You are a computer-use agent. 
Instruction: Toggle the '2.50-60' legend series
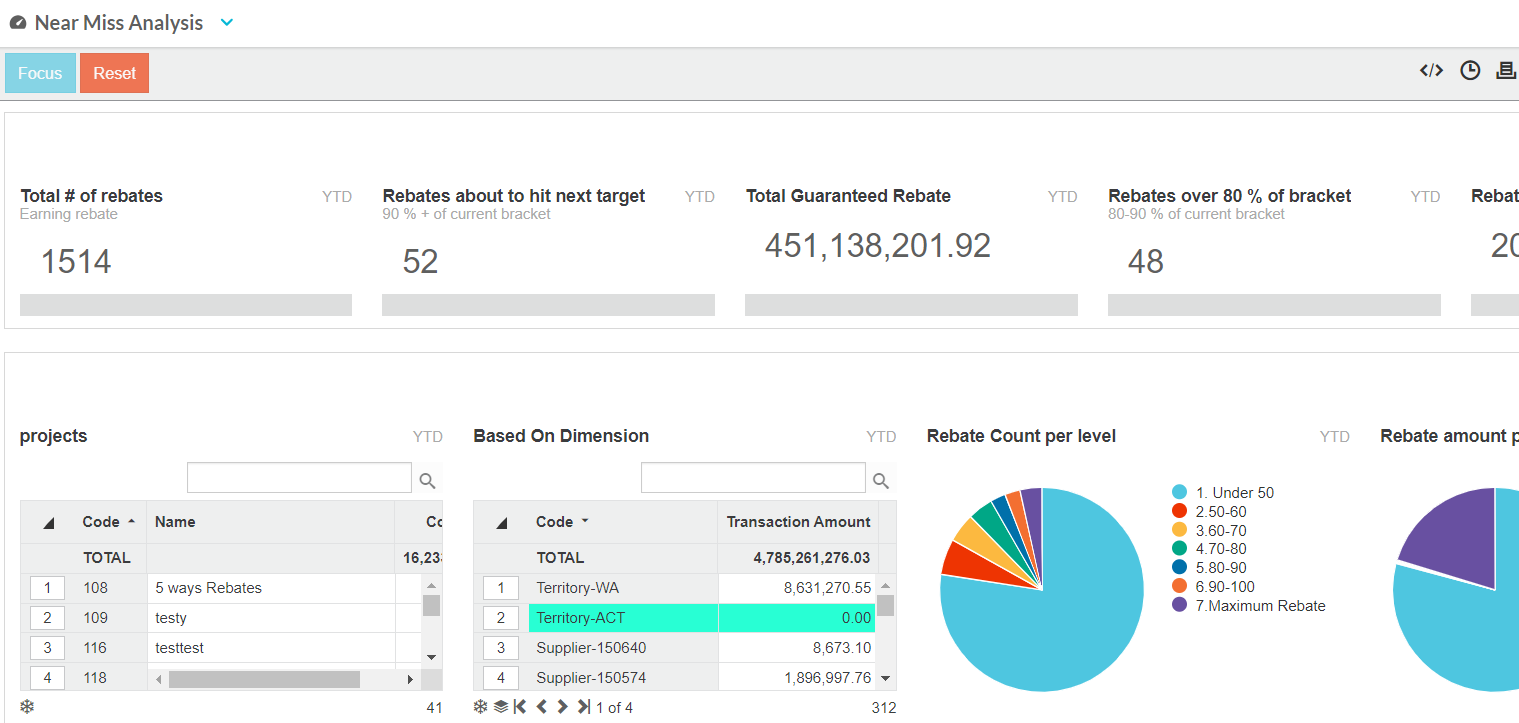coord(1220,512)
